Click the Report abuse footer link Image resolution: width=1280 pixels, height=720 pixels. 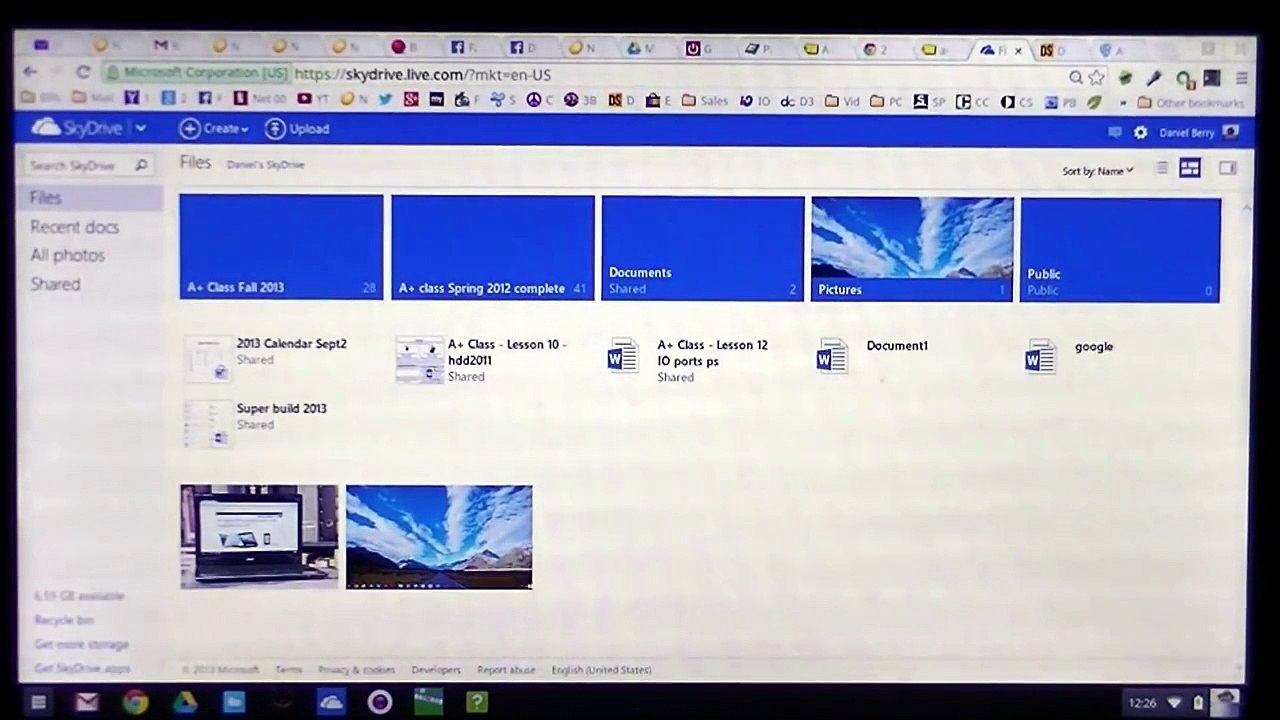point(506,670)
